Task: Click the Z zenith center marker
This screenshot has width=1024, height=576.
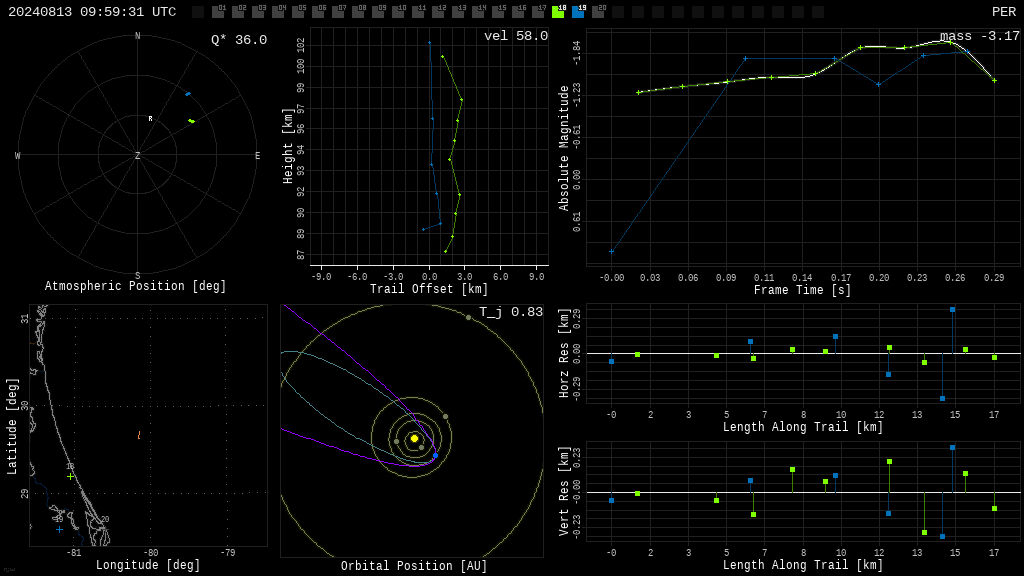Action: coord(137,155)
